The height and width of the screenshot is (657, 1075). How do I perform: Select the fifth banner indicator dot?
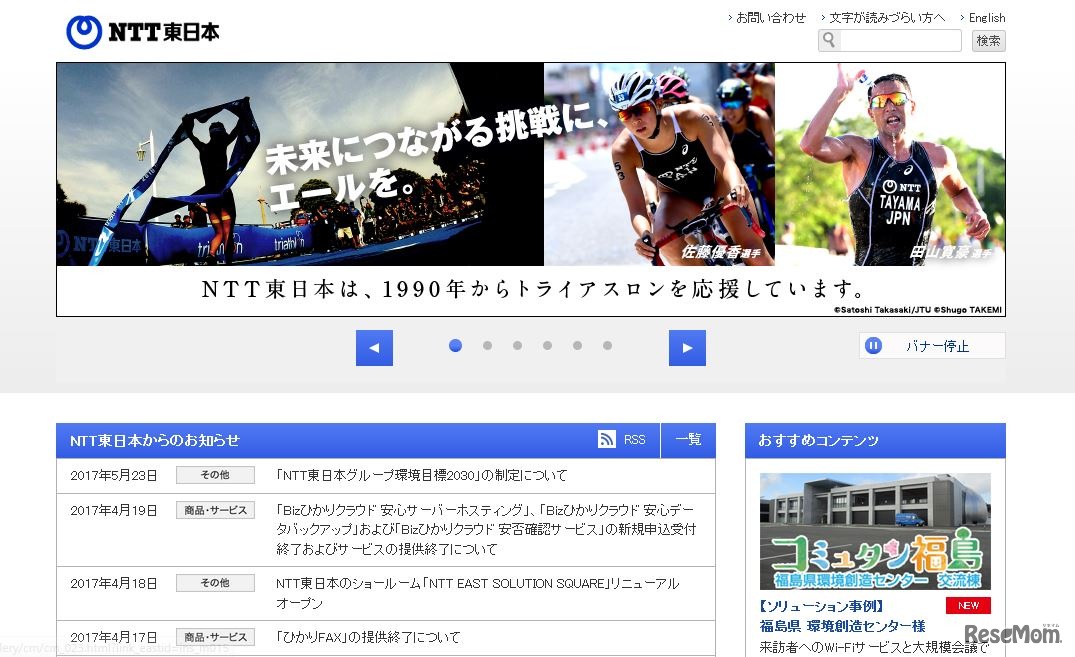[577, 346]
